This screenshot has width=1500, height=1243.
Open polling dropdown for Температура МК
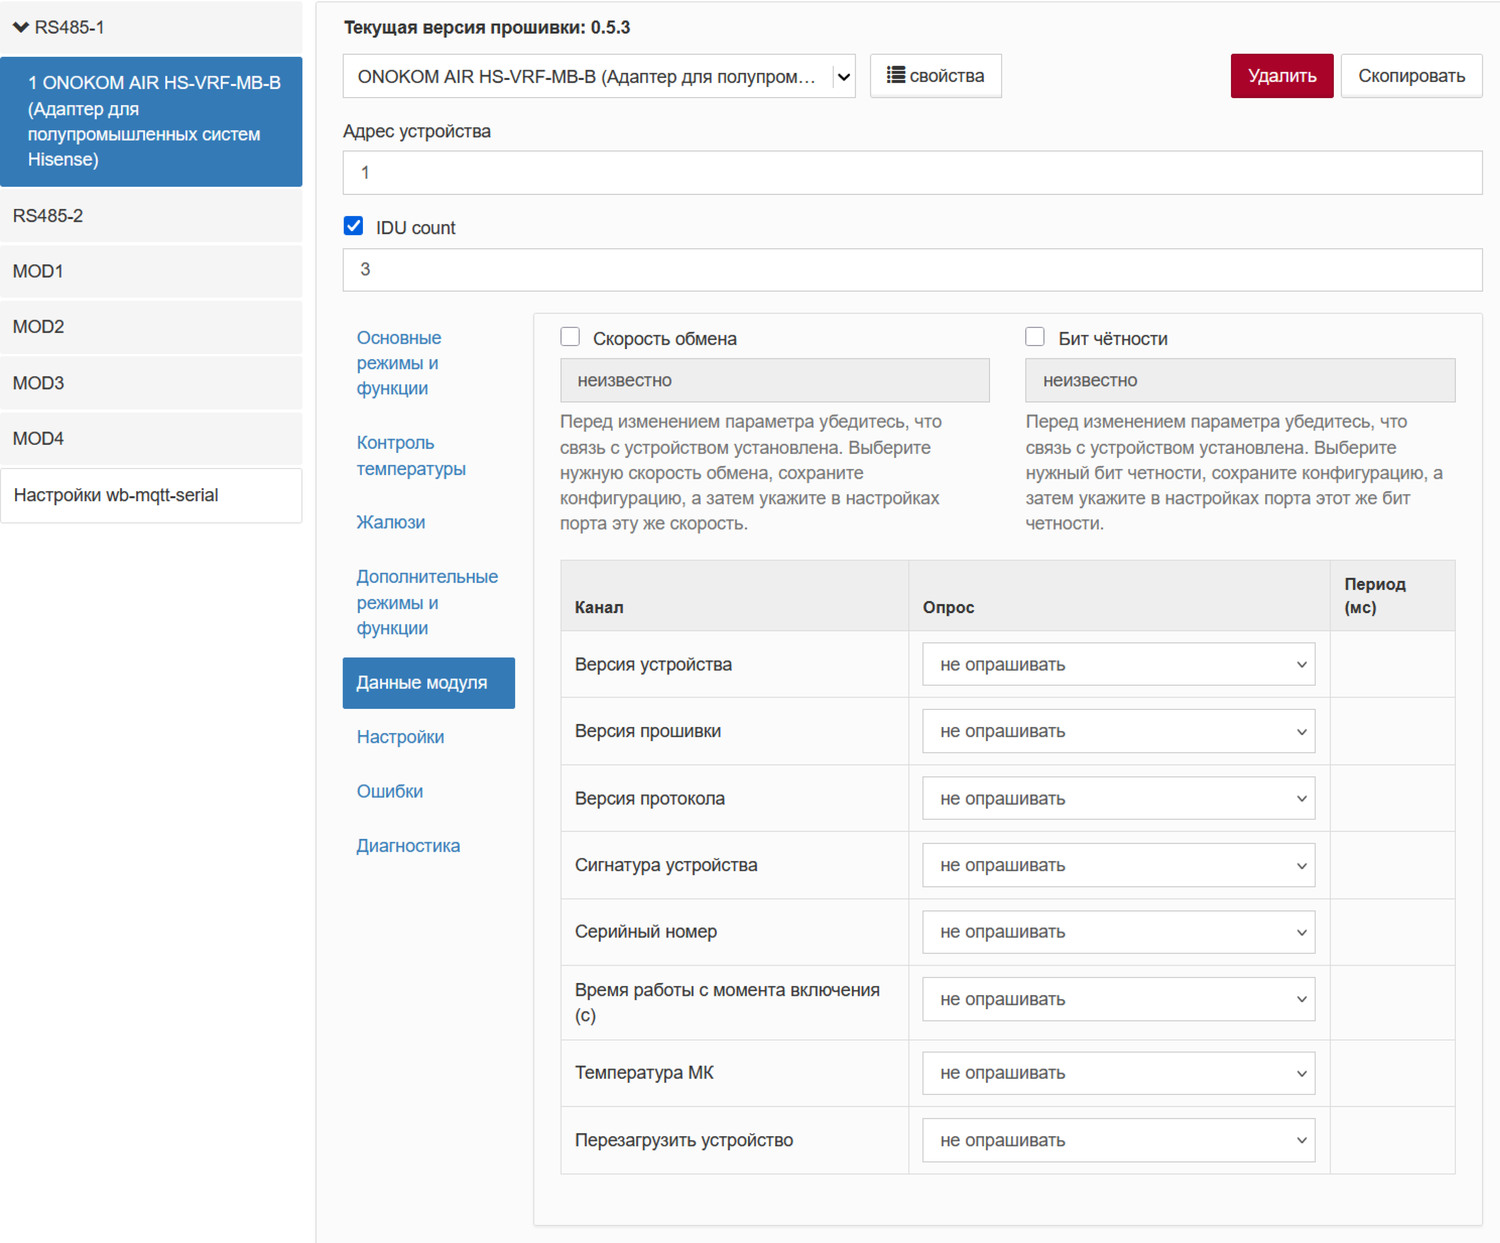point(1118,1073)
